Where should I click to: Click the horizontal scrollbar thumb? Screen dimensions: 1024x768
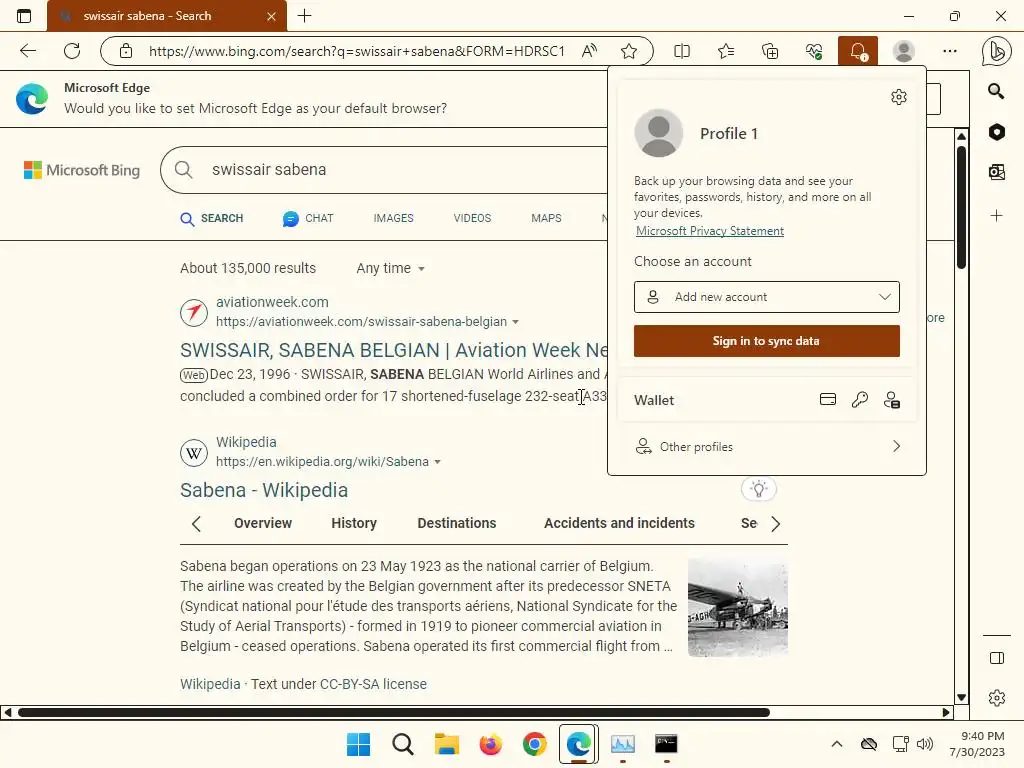click(394, 712)
